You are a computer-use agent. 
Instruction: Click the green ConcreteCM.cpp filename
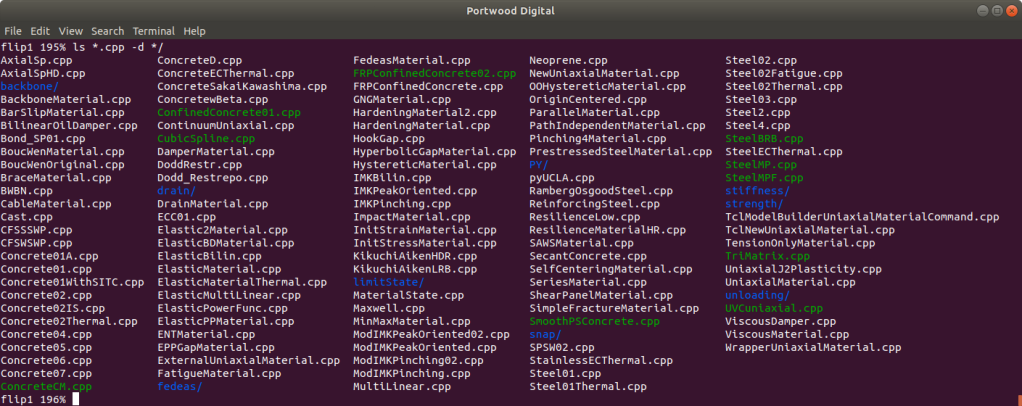(x=46, y=386)
